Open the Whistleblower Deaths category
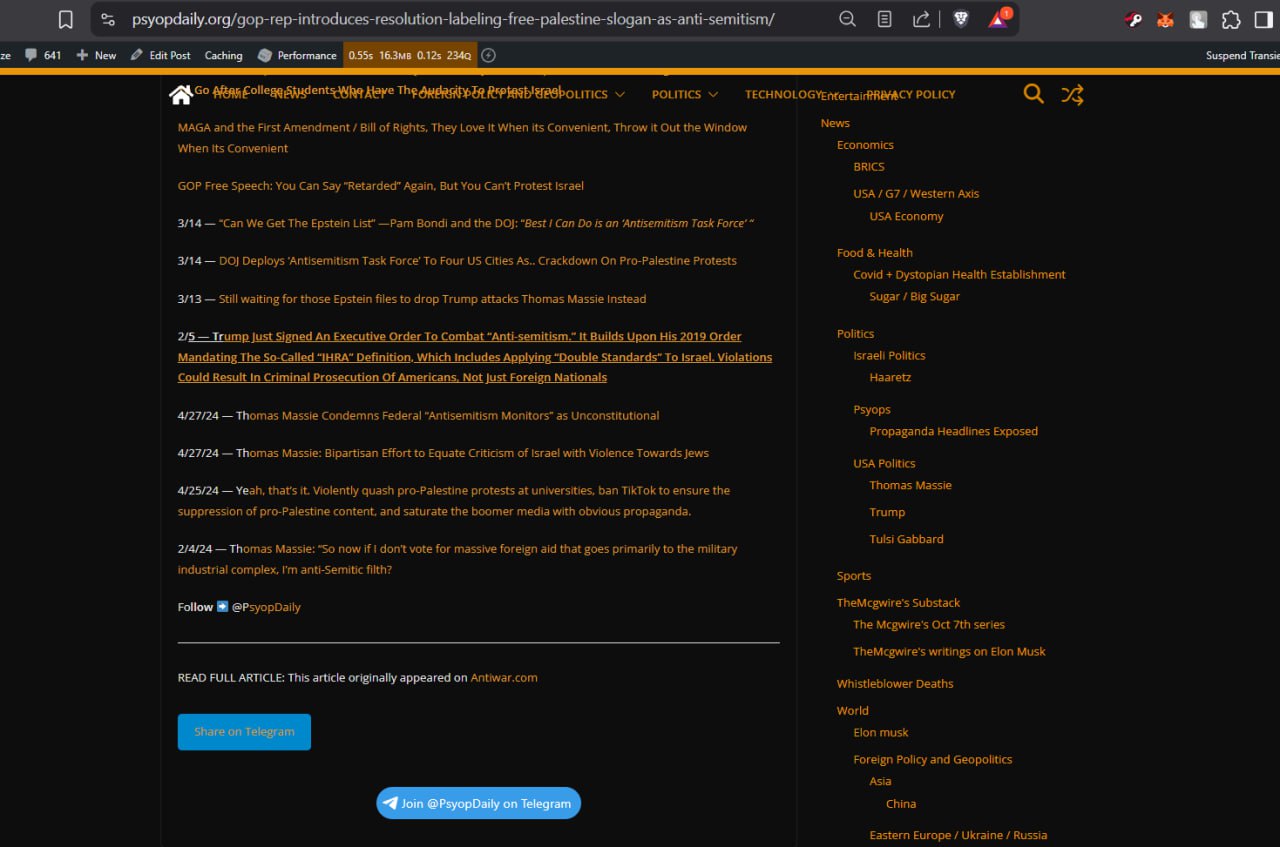 coord(895,684)
